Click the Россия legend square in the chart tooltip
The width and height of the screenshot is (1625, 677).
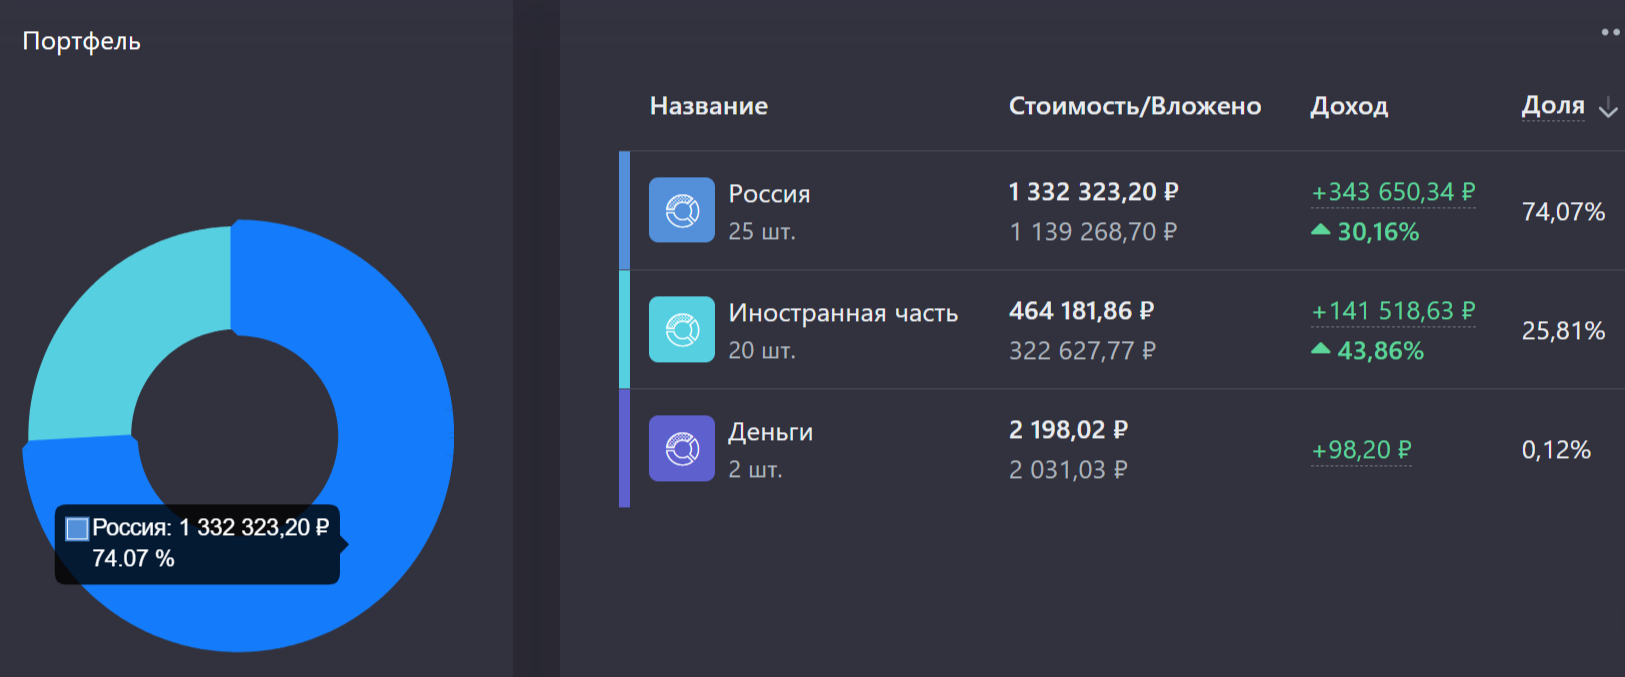point(77,529)
